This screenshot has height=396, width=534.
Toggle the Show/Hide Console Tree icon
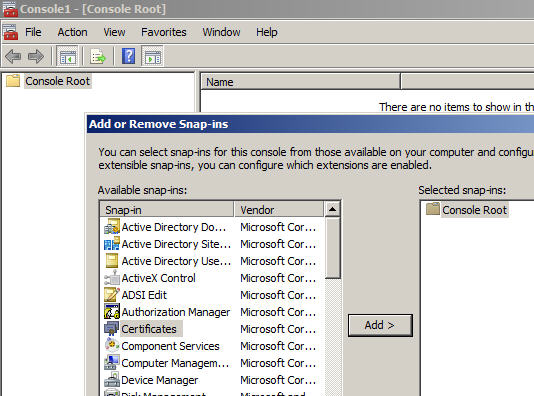click(x=67, y=57)
